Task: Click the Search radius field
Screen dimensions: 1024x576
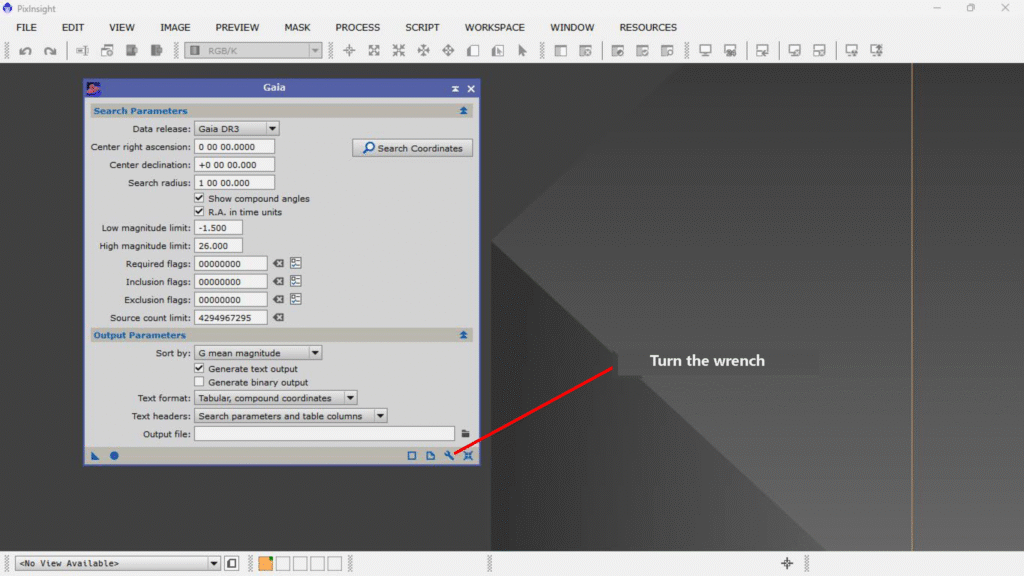Action: 234,183
